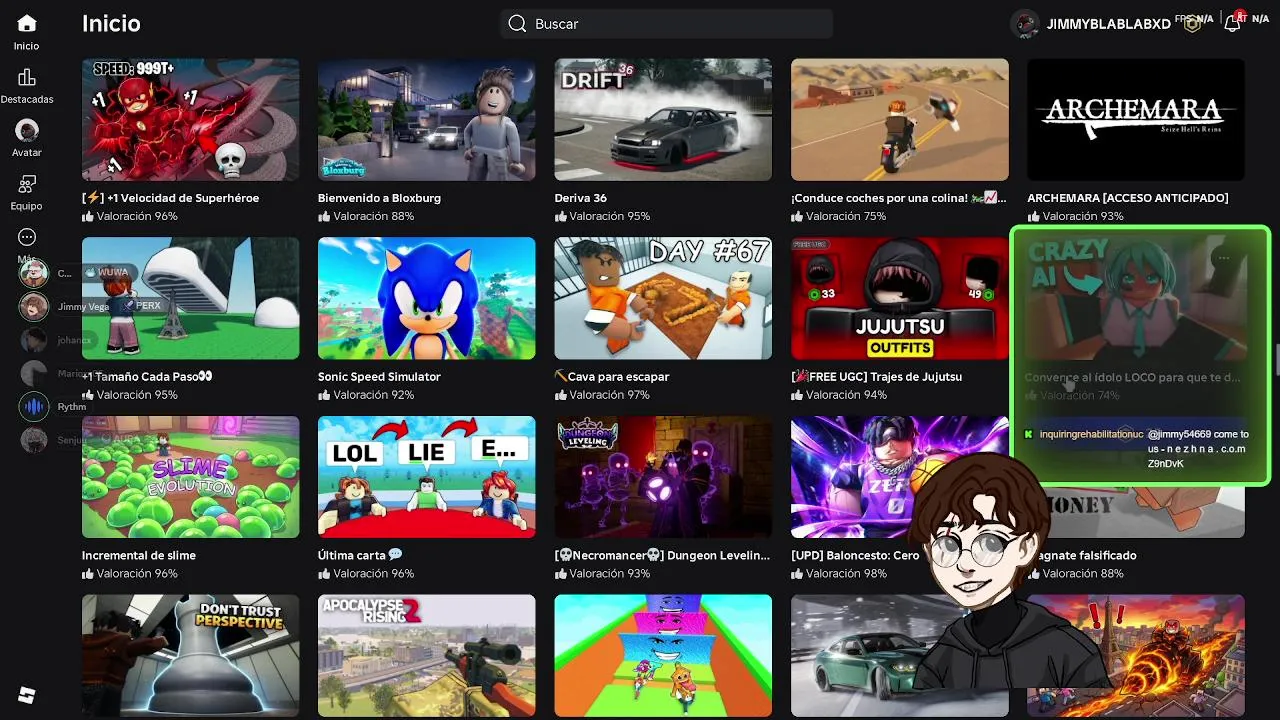Screen dimensions: 1280x720
Task: Click 'Valoración 75%' rating text
Action: [x=846, y=216]
